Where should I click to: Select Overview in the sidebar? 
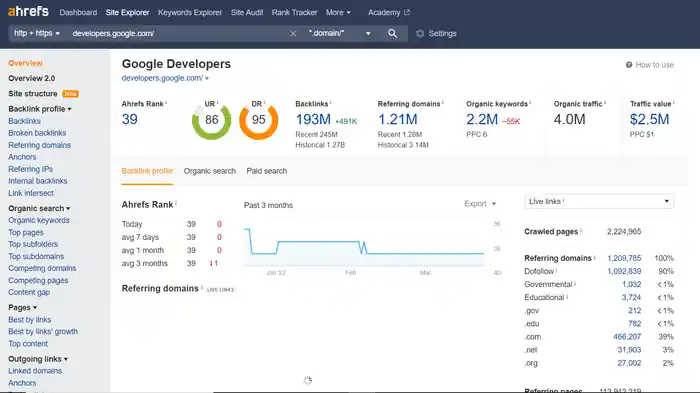pos(25,63)
